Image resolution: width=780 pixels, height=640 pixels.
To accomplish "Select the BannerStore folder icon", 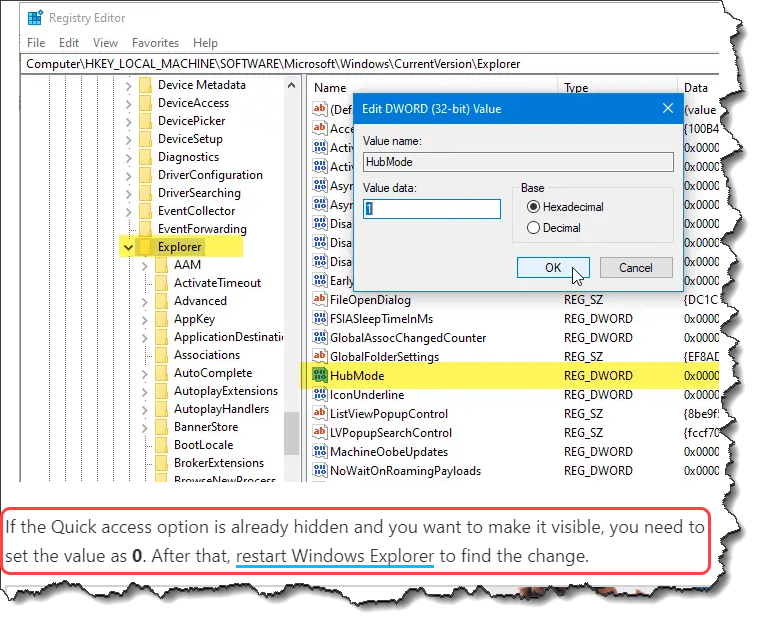I will click(161, 427).
